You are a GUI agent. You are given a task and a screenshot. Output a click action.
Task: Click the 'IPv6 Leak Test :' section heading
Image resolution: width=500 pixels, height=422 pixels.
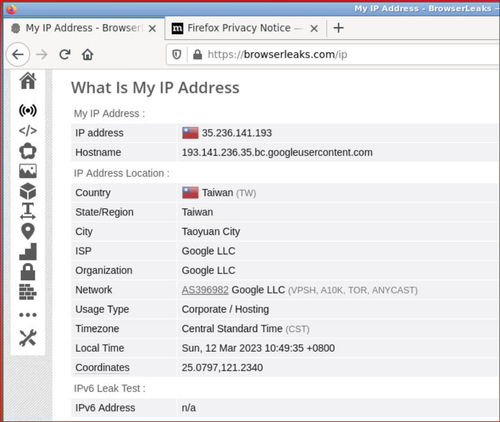tap(110, 389)
